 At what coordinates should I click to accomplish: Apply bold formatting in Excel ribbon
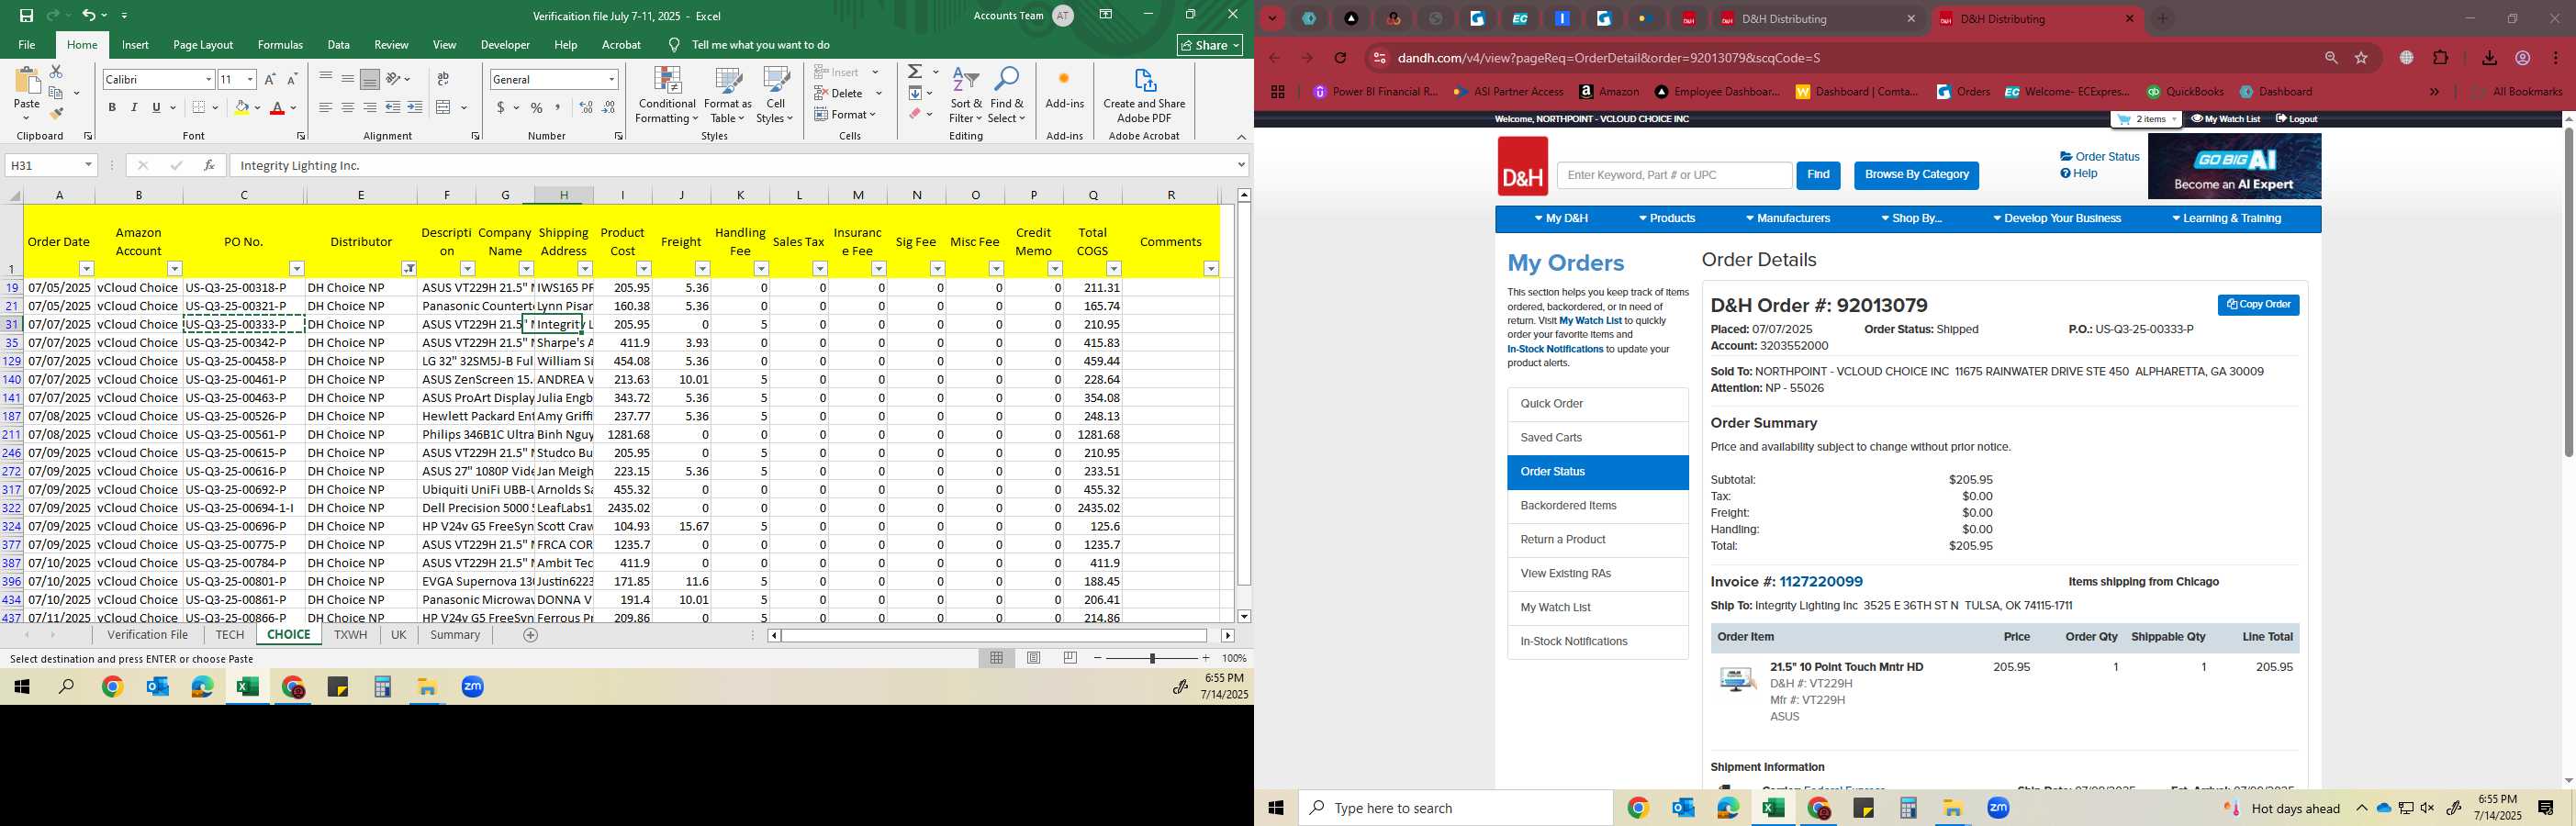pos(112,107)
